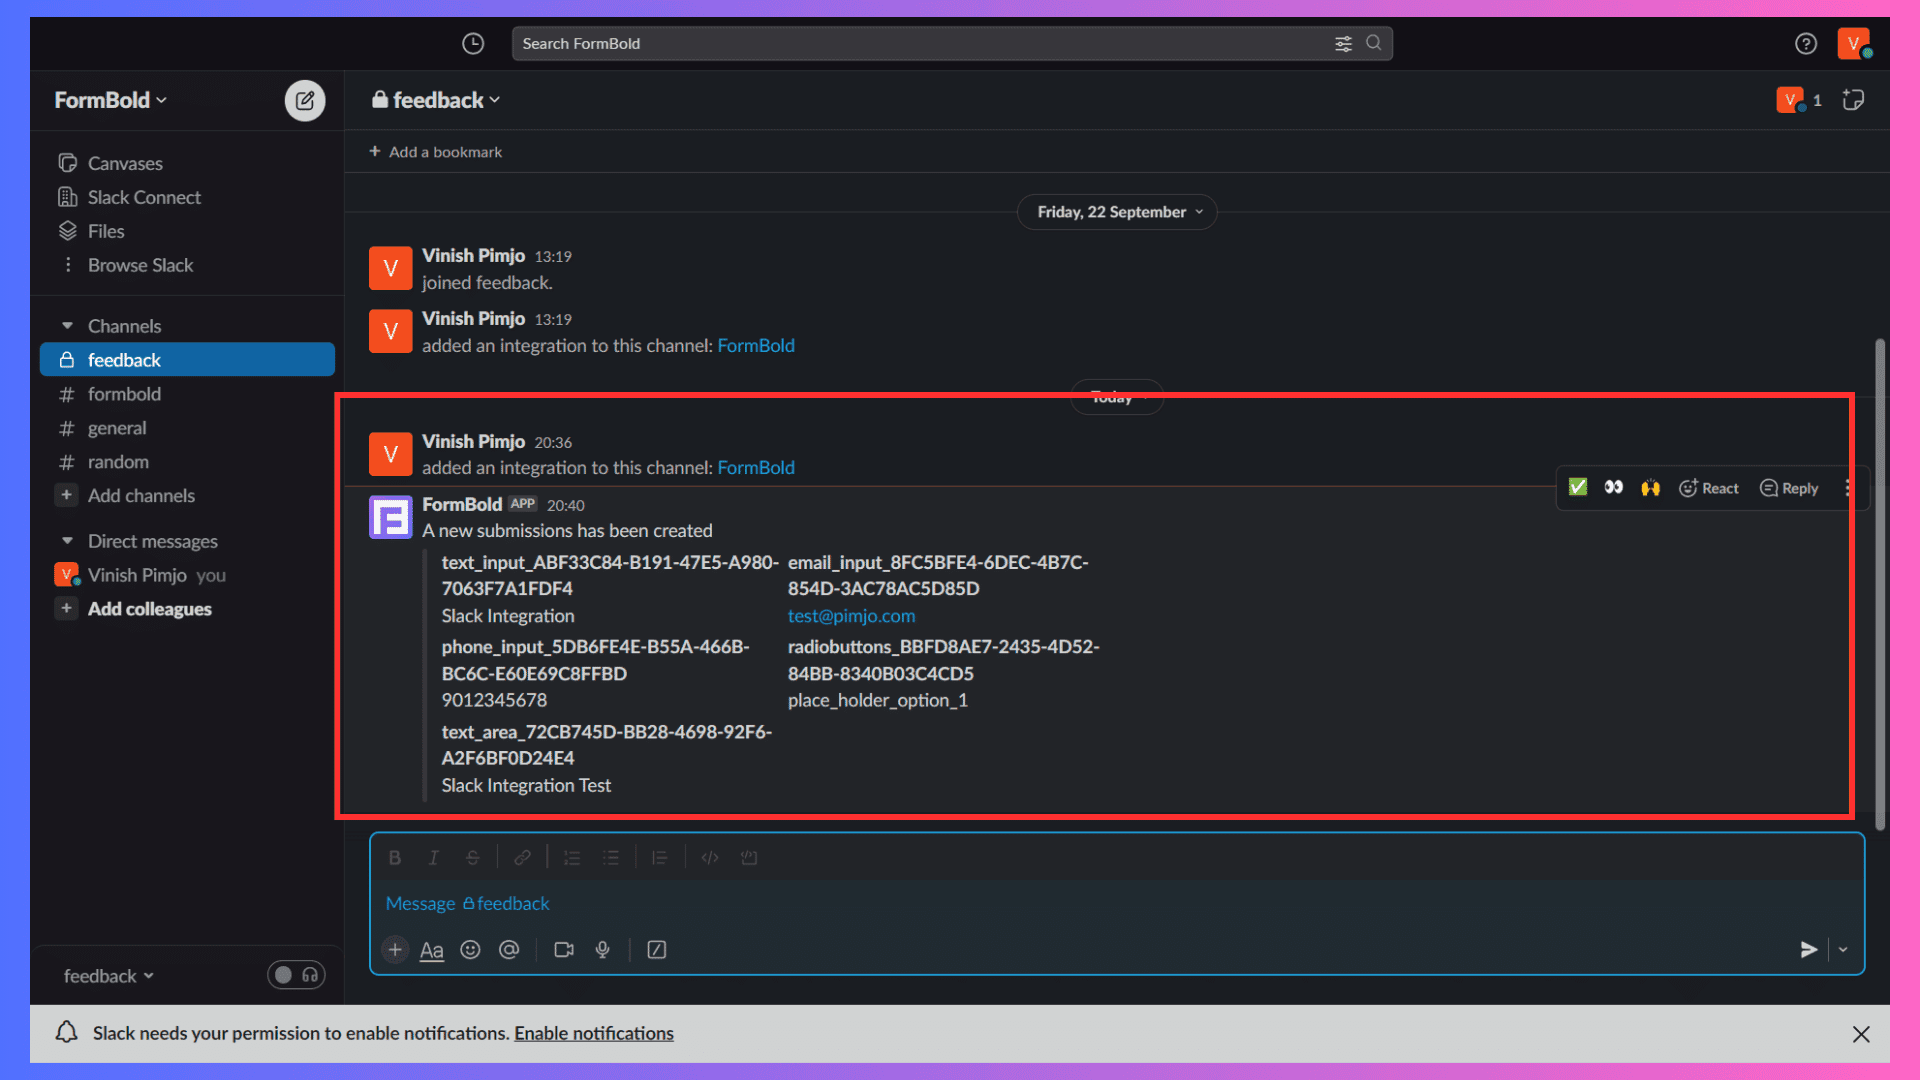Click the send message arrow
1920x1080 pixels.
1808,950
